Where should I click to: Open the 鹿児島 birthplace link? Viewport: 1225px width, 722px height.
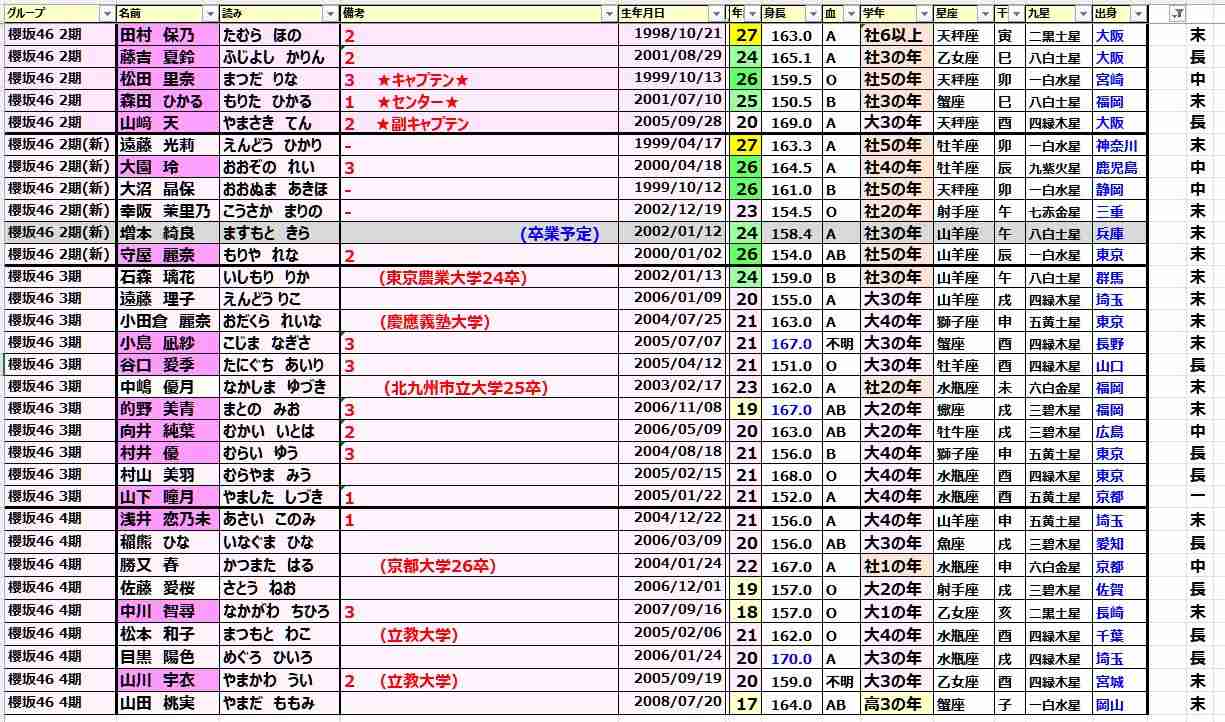[x=1116, y=168]
